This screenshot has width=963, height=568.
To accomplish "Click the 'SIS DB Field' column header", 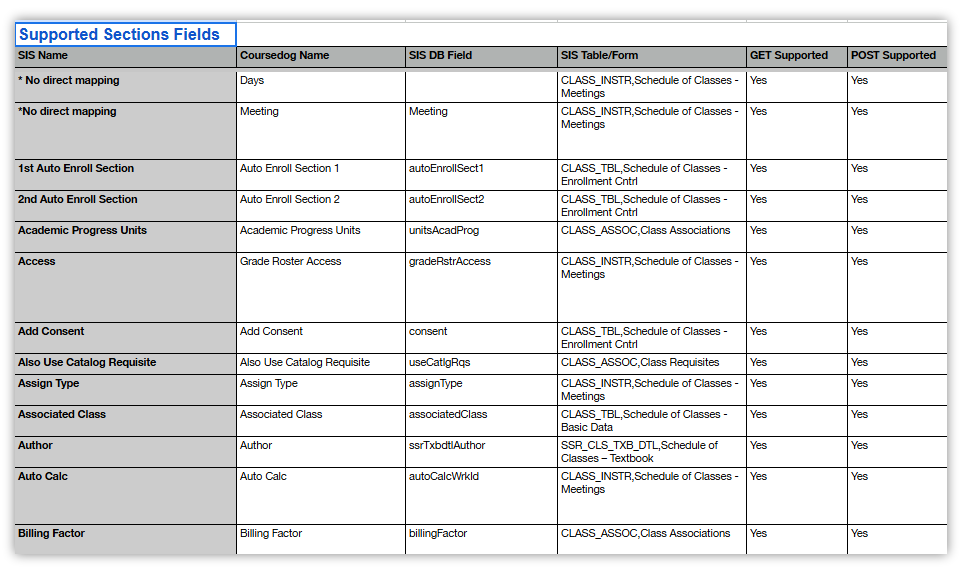I will click(482, 56).
